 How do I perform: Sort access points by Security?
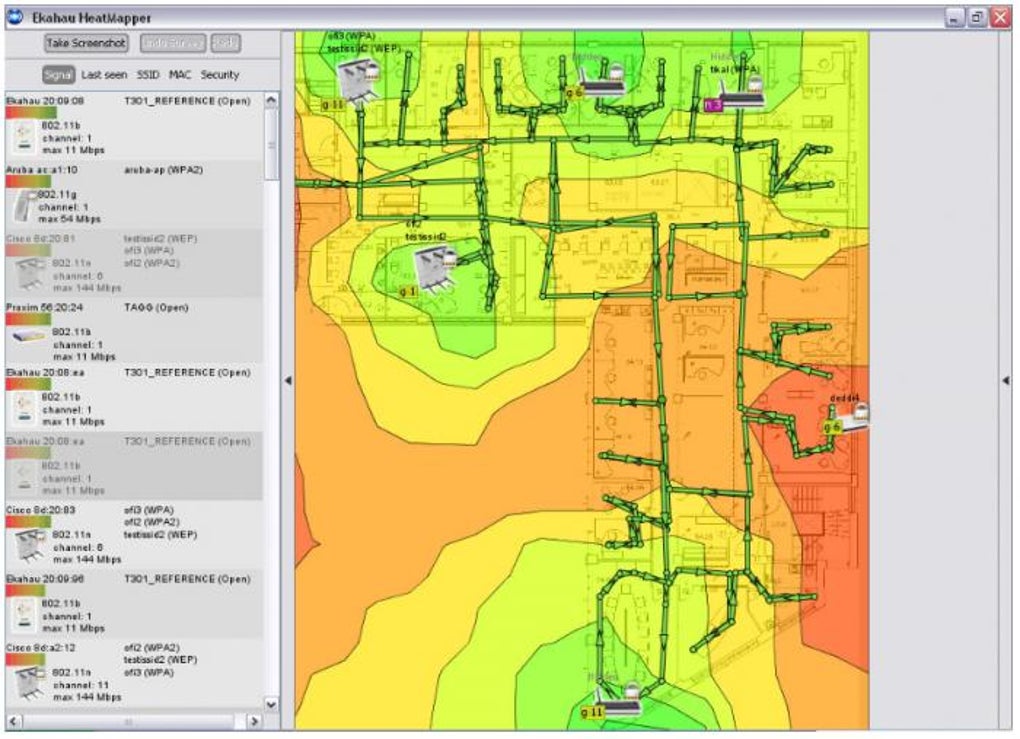coord(220,75)
